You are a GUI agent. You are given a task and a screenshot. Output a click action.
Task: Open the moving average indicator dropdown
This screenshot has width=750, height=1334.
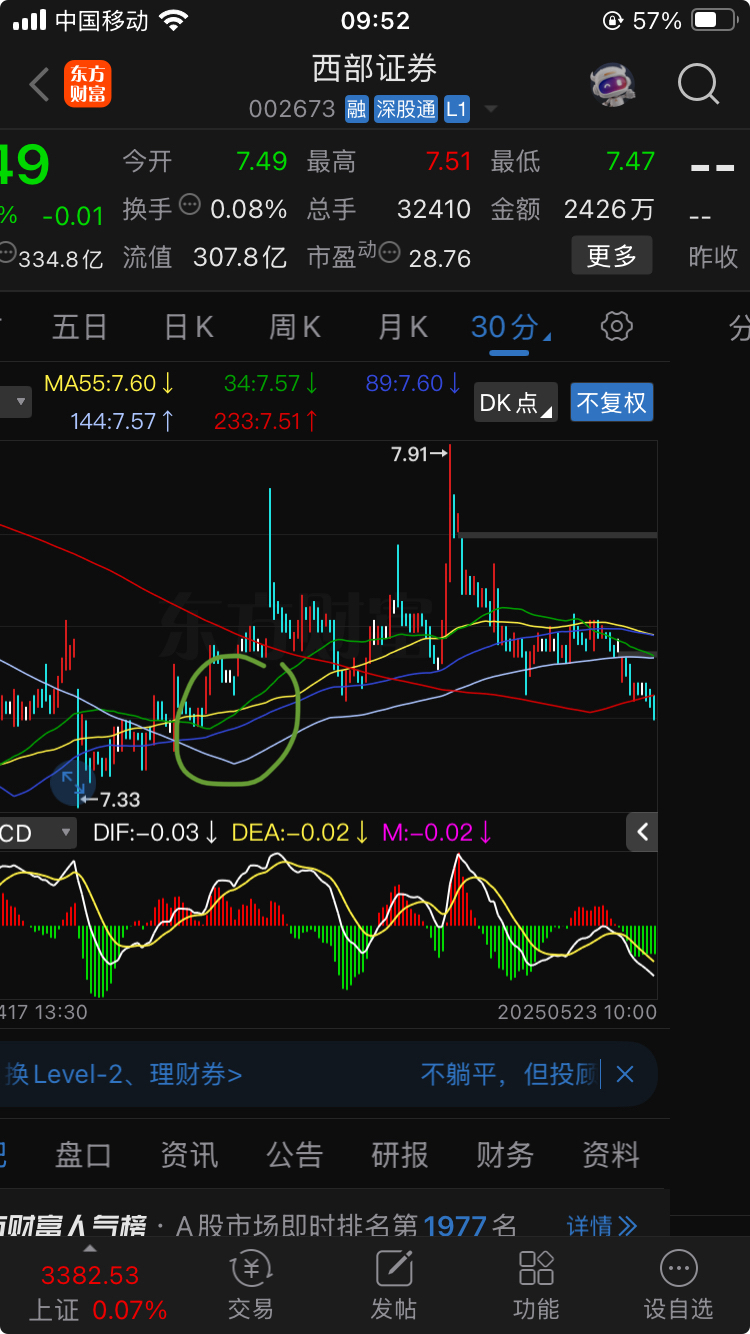(17, 403)
